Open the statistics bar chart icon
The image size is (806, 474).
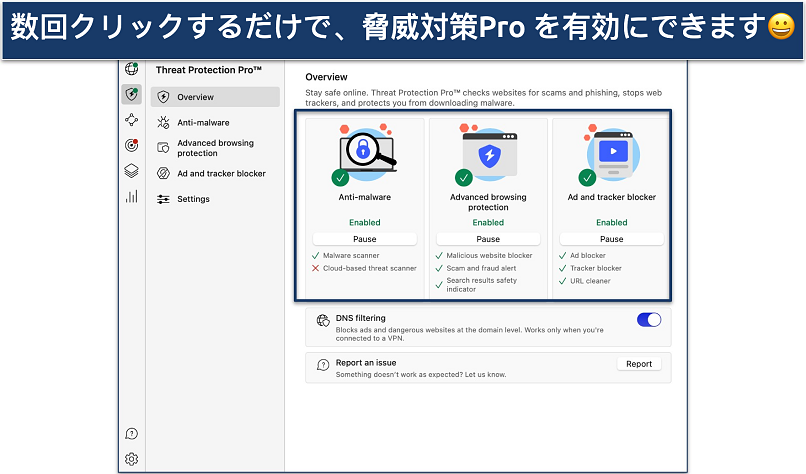click(132, 196)
